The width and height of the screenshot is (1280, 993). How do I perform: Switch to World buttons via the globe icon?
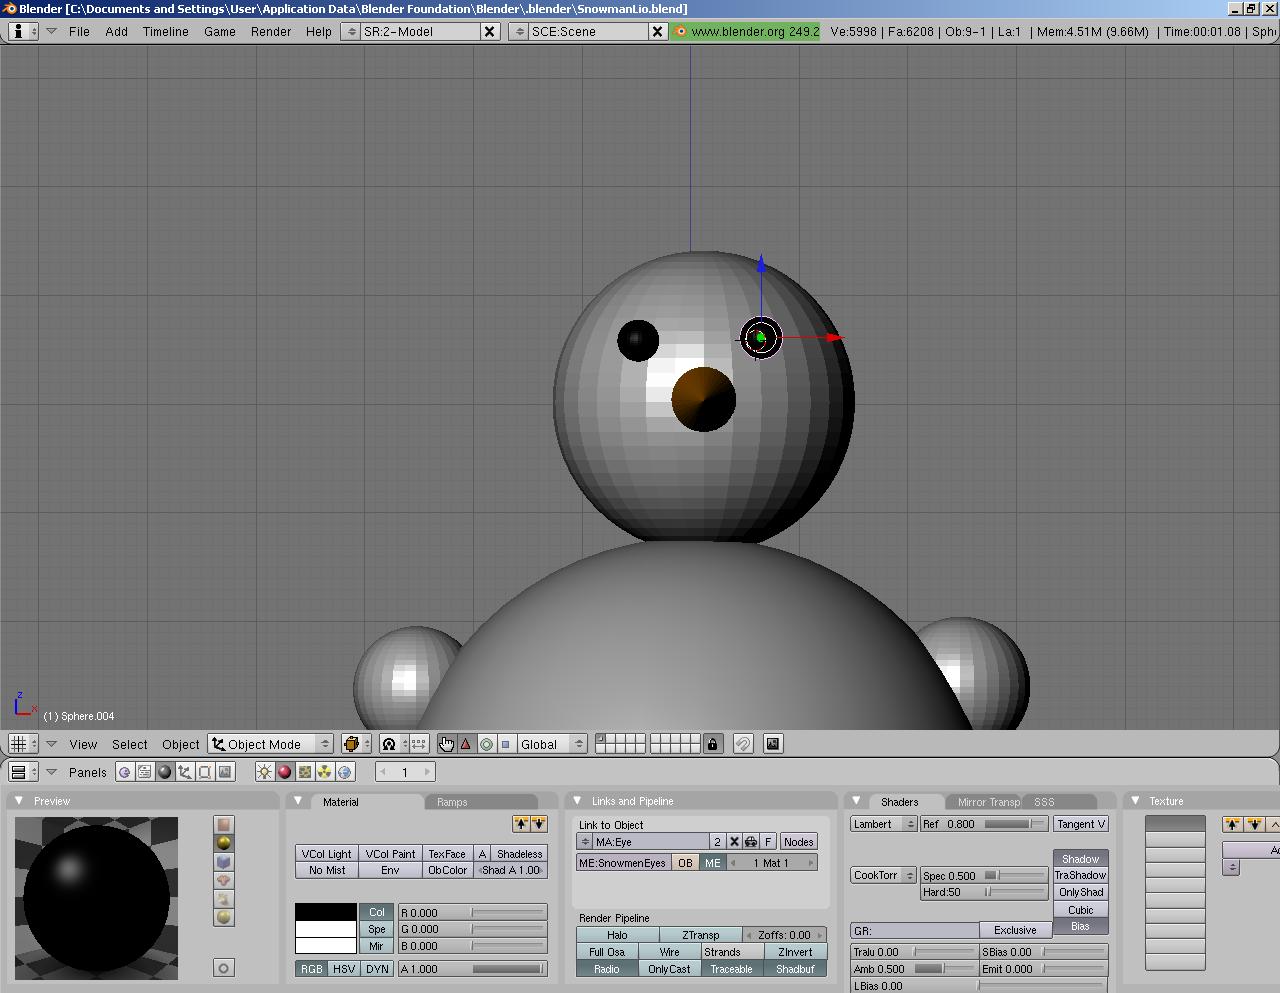click(x=345, y=772)
